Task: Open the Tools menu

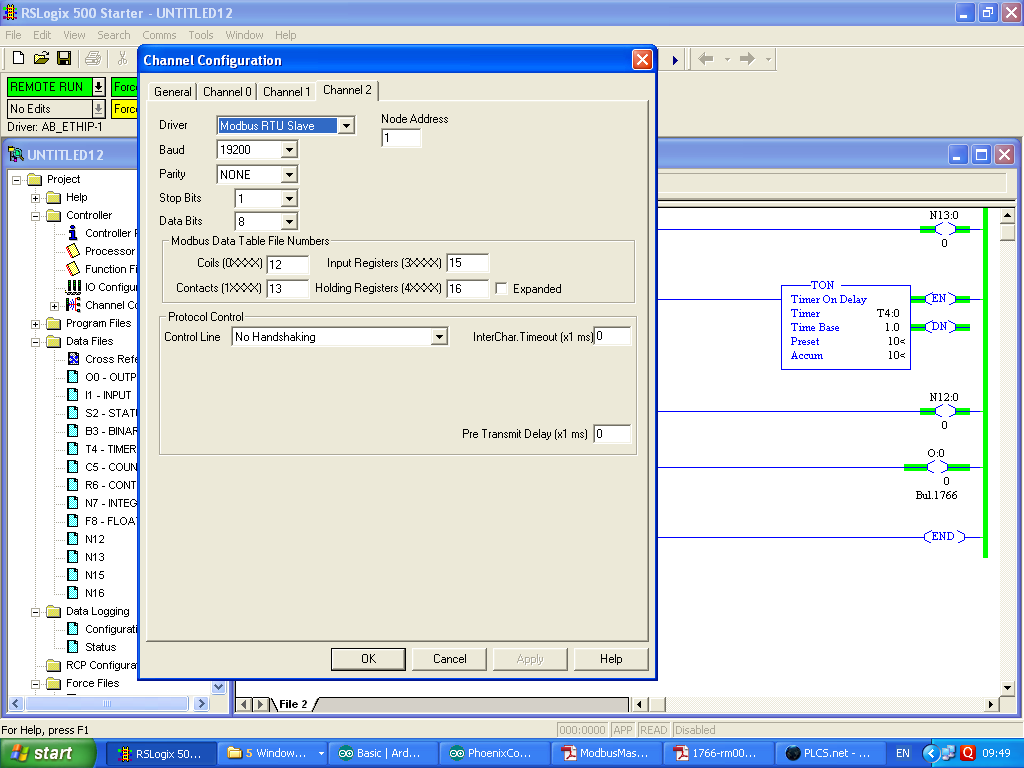Action: (x=200, y=35)
